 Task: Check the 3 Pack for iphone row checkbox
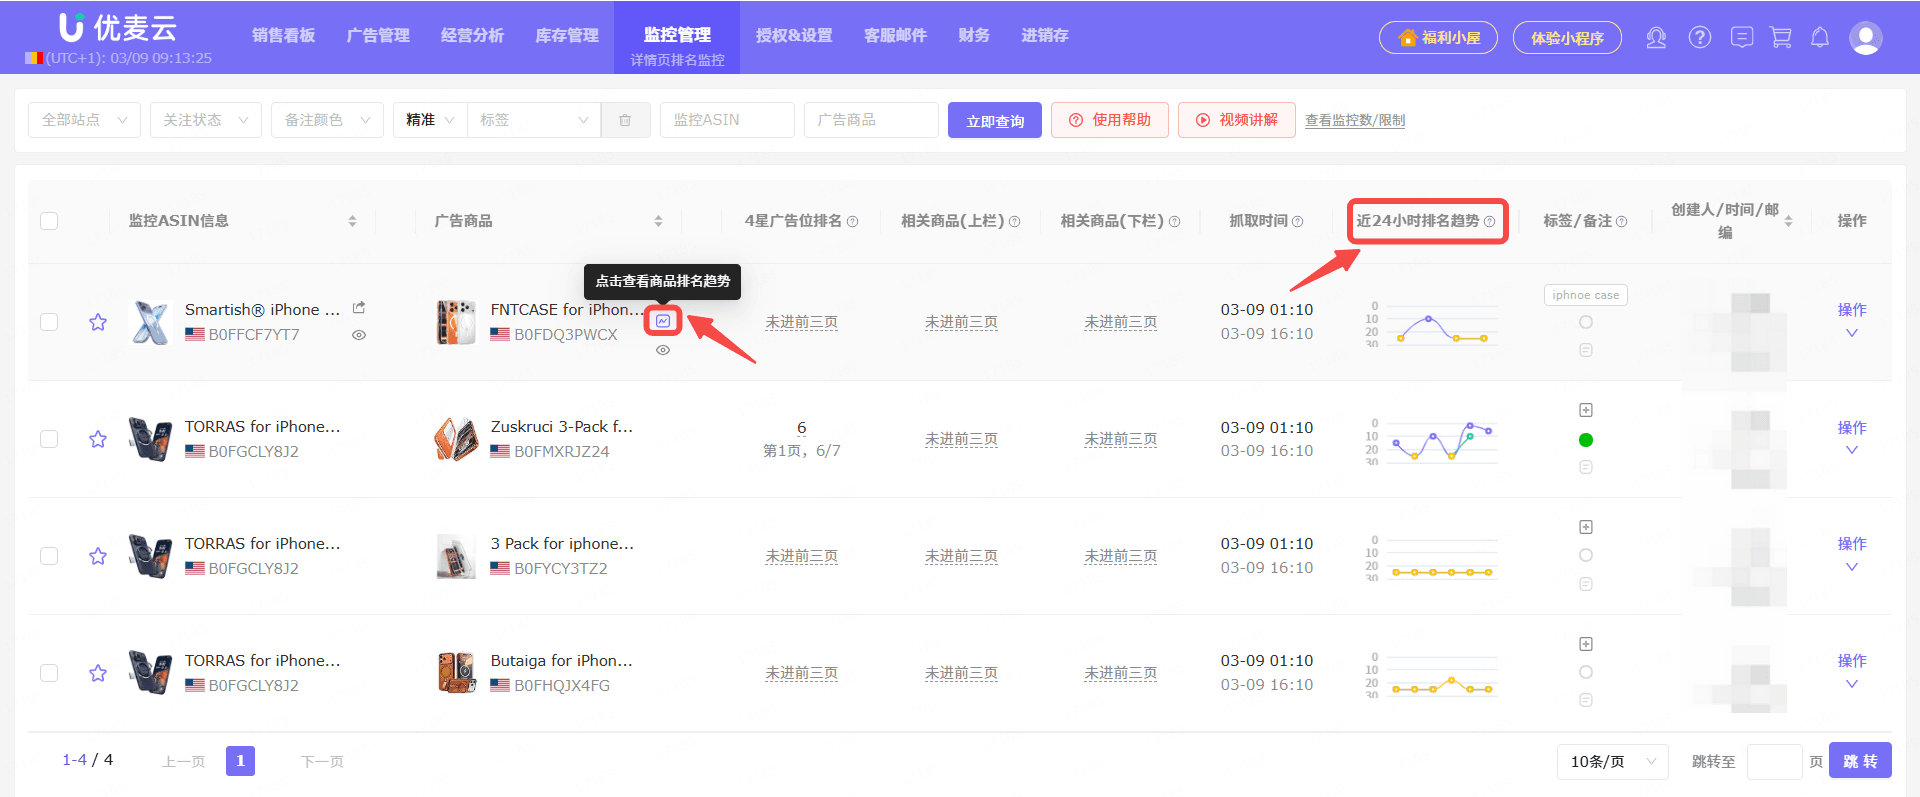point(49,556)
